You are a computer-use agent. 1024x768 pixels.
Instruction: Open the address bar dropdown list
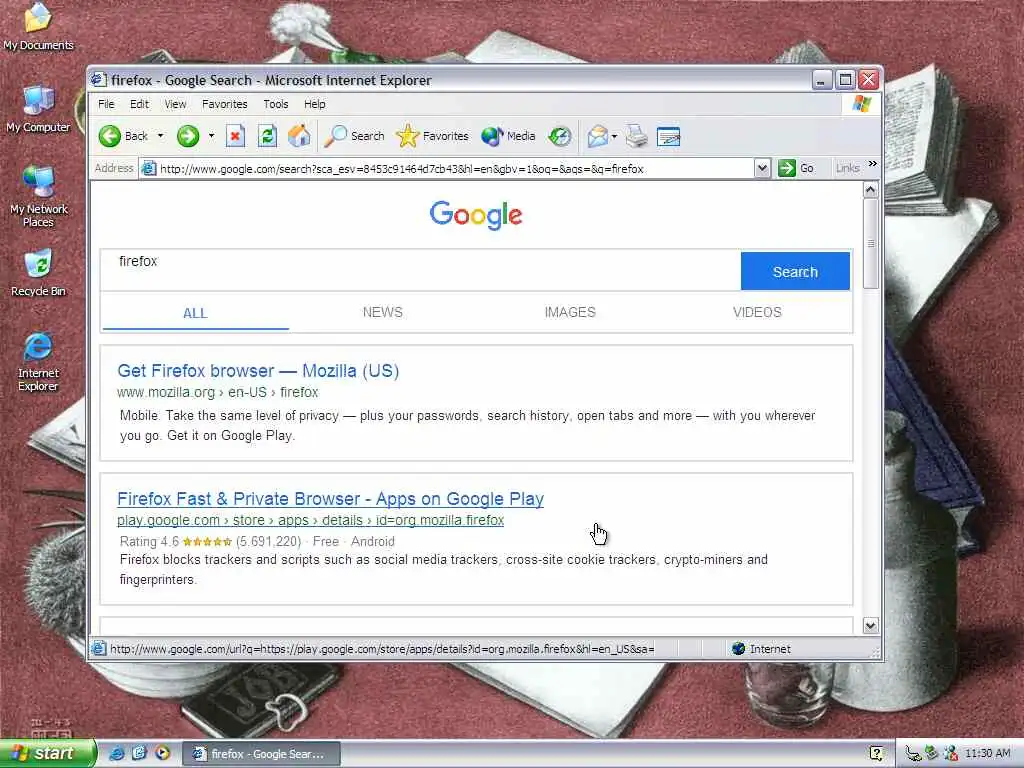point(761,168)
